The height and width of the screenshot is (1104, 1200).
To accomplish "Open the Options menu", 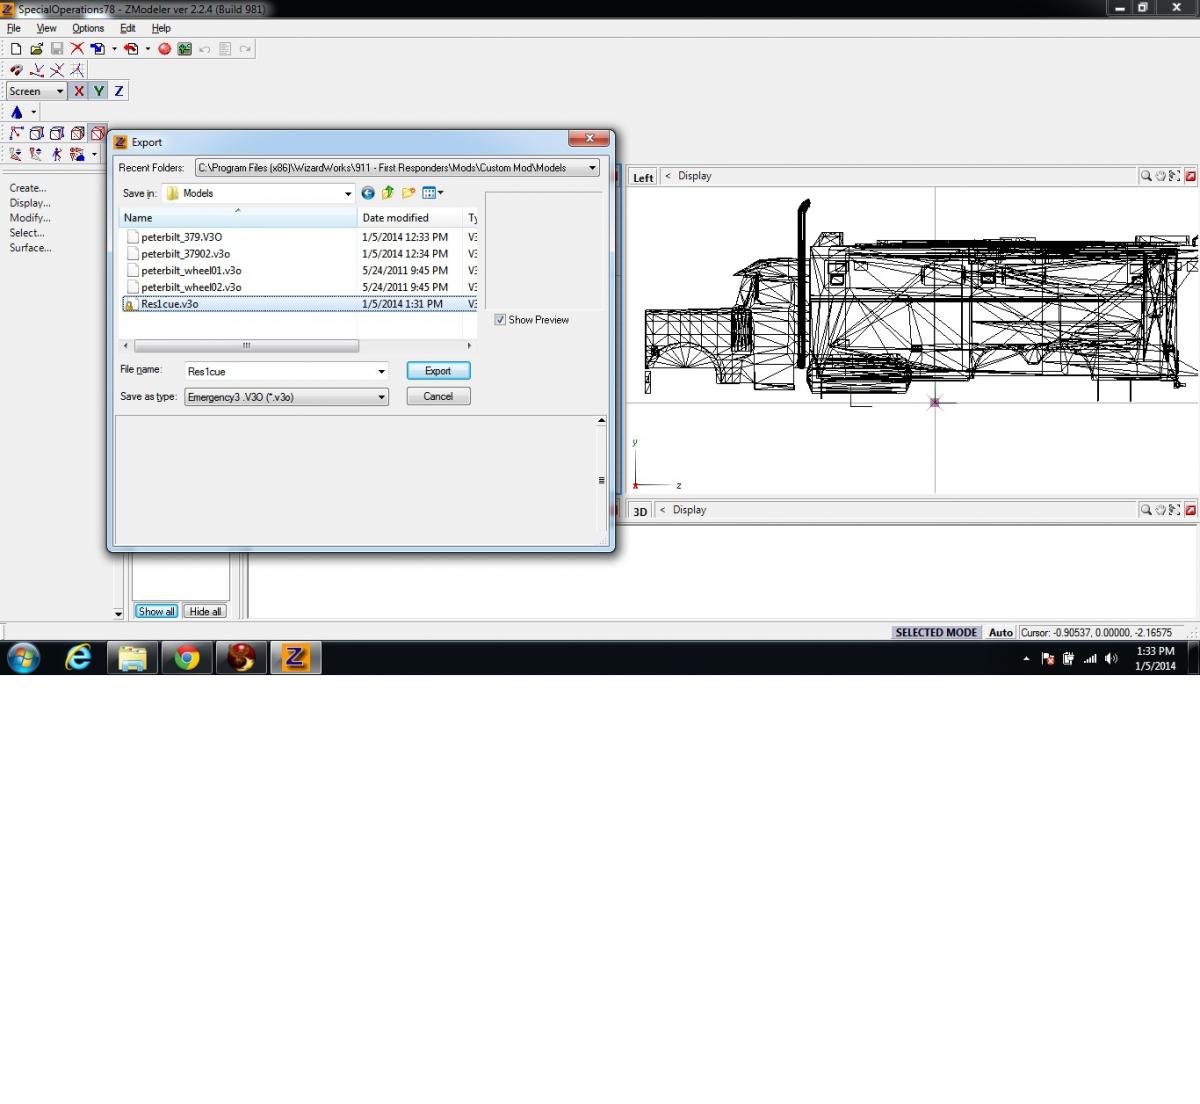I will (88, 28).
